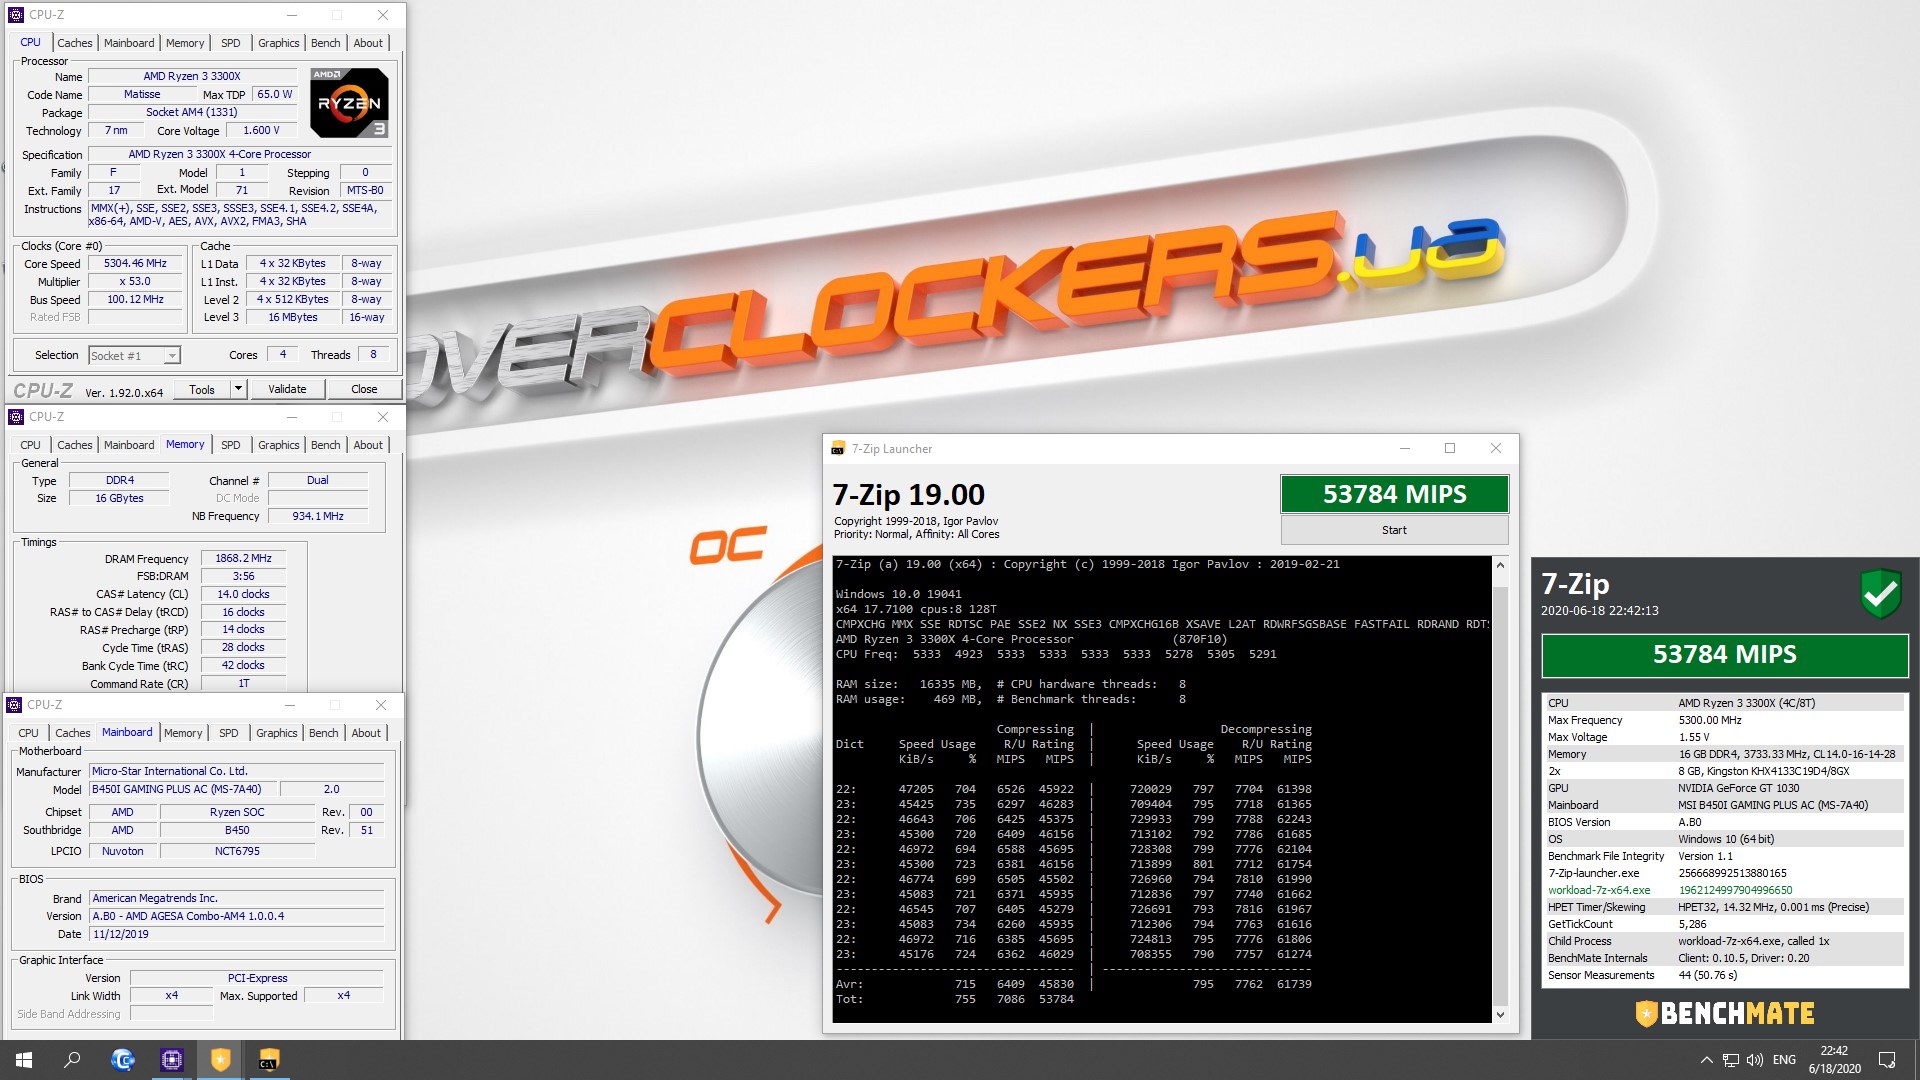Viewport: 1920px width, 1080px height.
Task: Click the BenchMate logo at panel bottom
Action: (1725, 1013)
